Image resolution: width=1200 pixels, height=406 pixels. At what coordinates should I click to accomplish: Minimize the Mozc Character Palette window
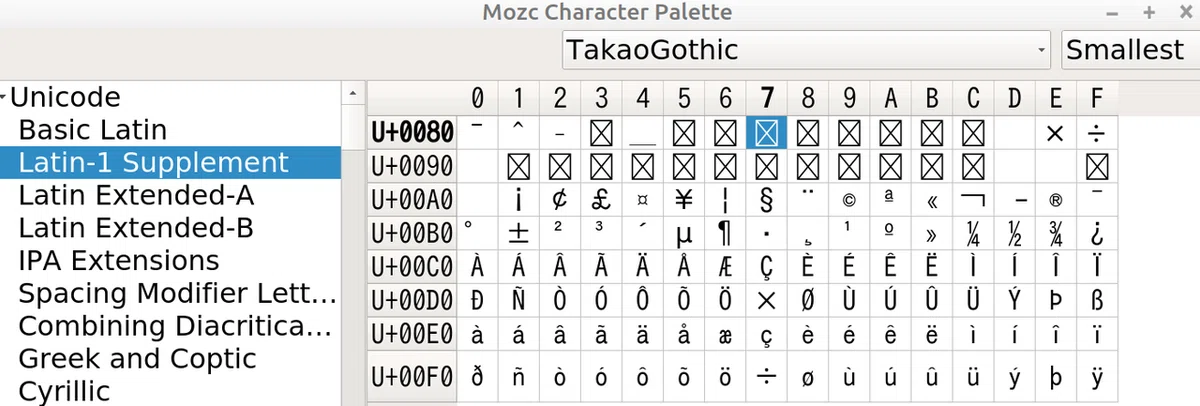(1113, 13)
